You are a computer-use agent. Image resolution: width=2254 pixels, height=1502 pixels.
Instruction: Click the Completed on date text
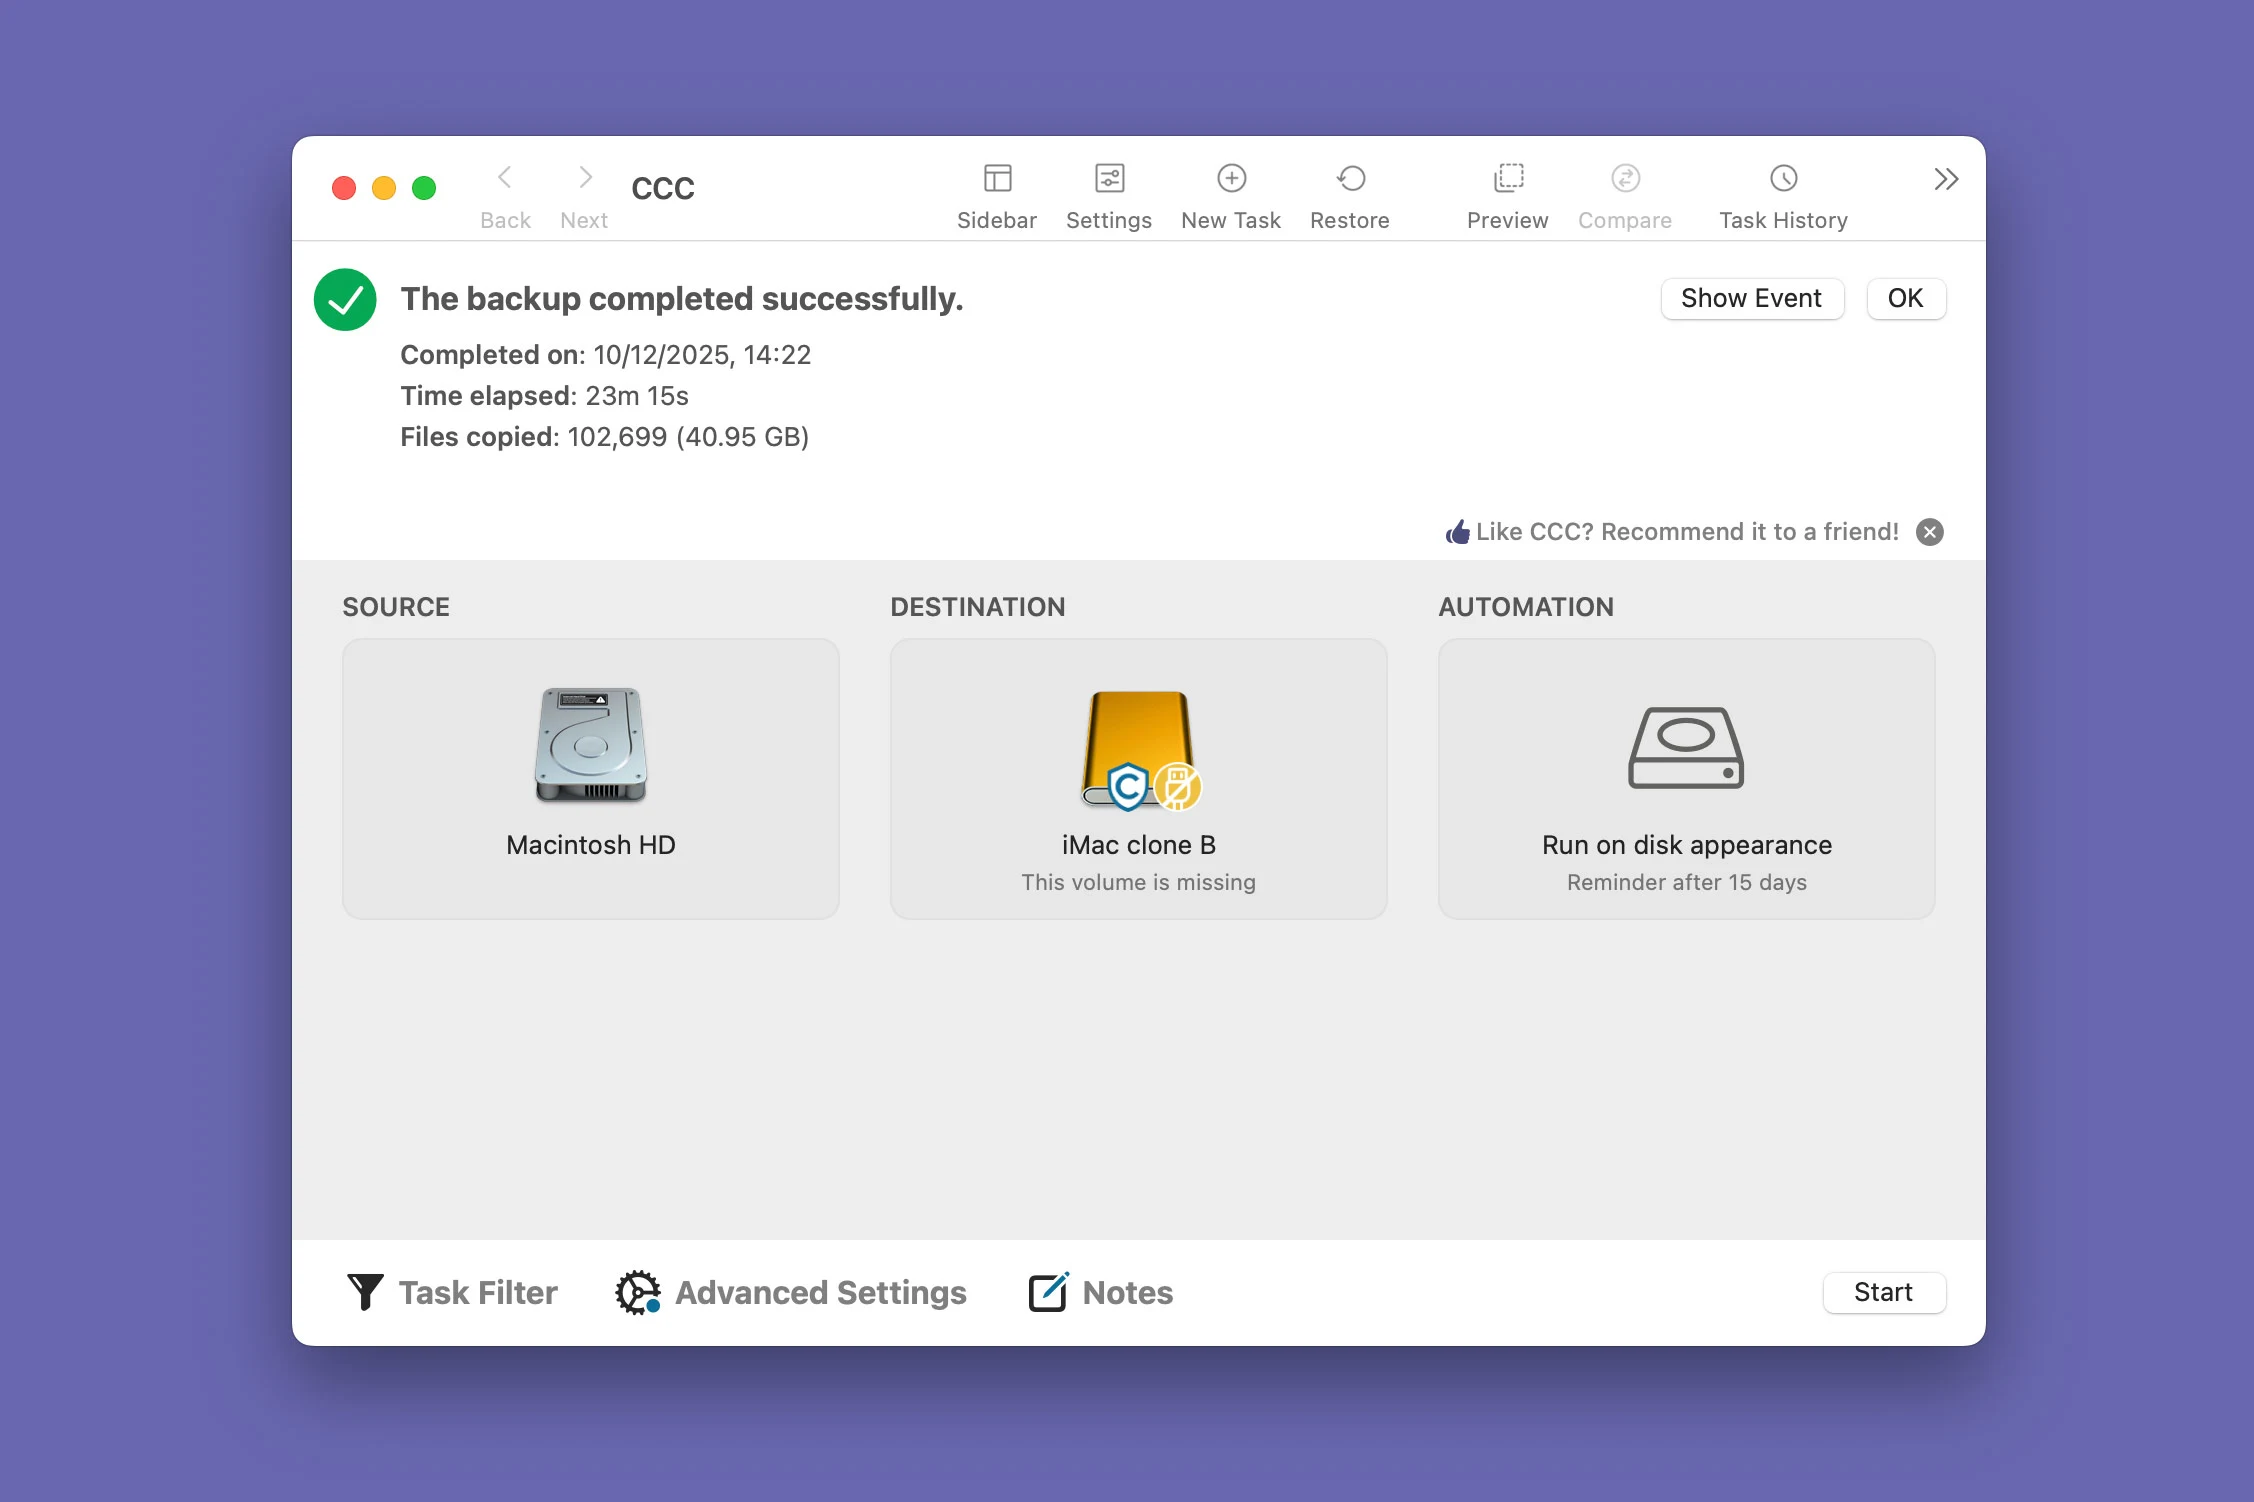pyautogui.click(x=606, y=355)
